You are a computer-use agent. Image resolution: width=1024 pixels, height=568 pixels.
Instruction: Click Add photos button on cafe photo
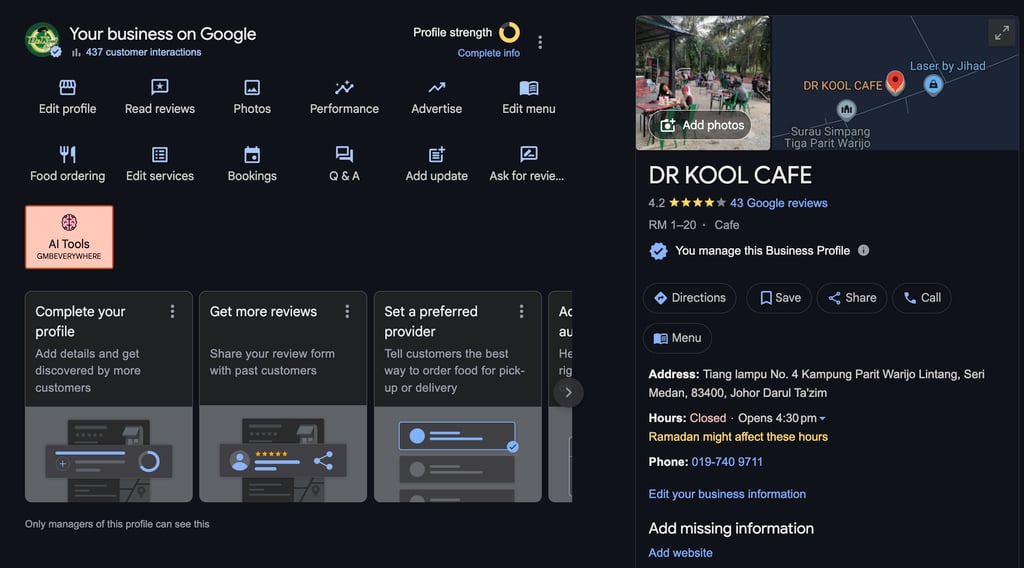pos(702,125)
